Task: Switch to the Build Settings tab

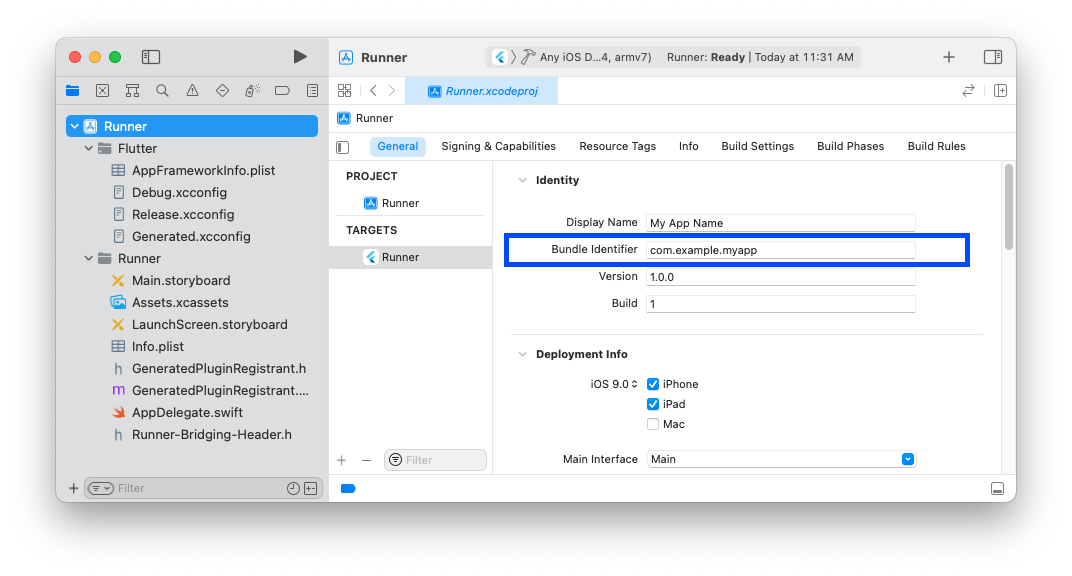Action: [757, 146]
